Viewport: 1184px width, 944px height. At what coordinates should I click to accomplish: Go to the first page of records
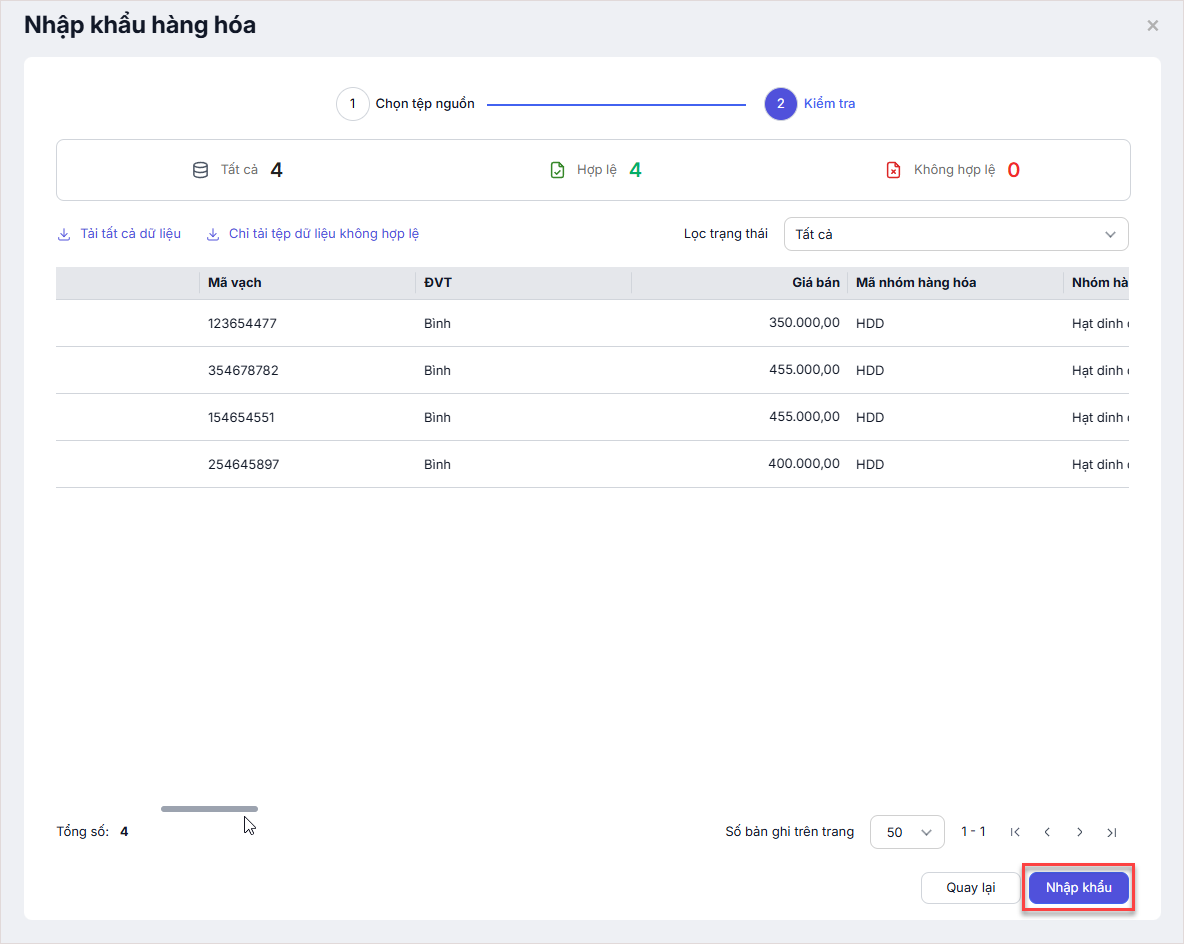1015,832
